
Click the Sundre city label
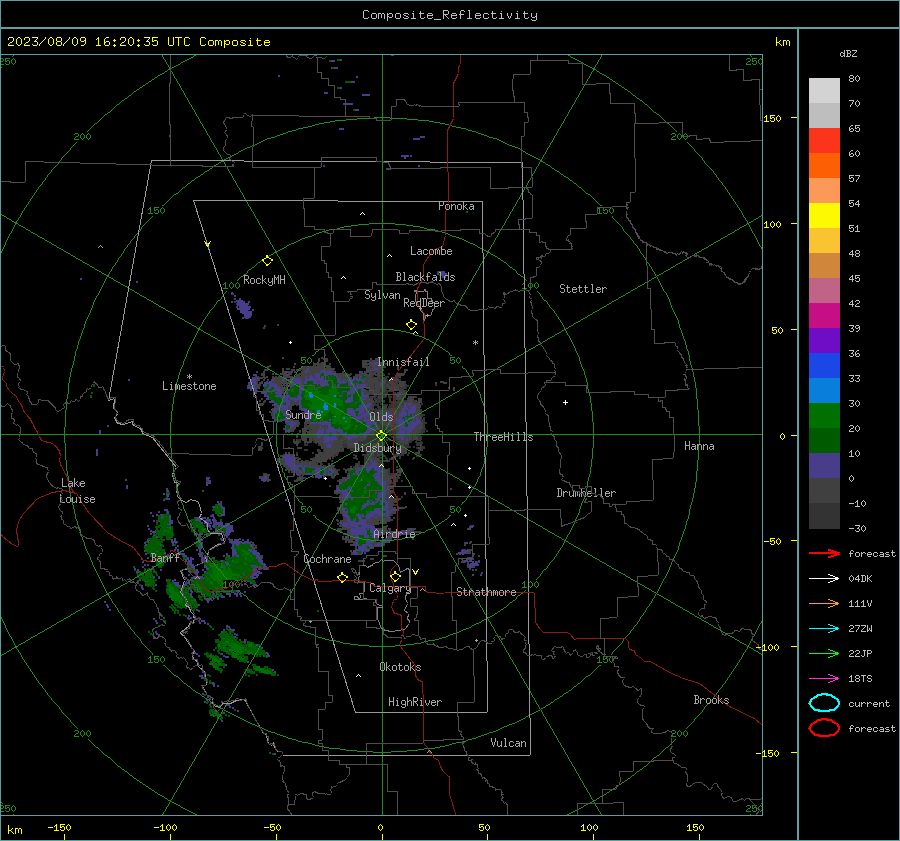(303, 414)
